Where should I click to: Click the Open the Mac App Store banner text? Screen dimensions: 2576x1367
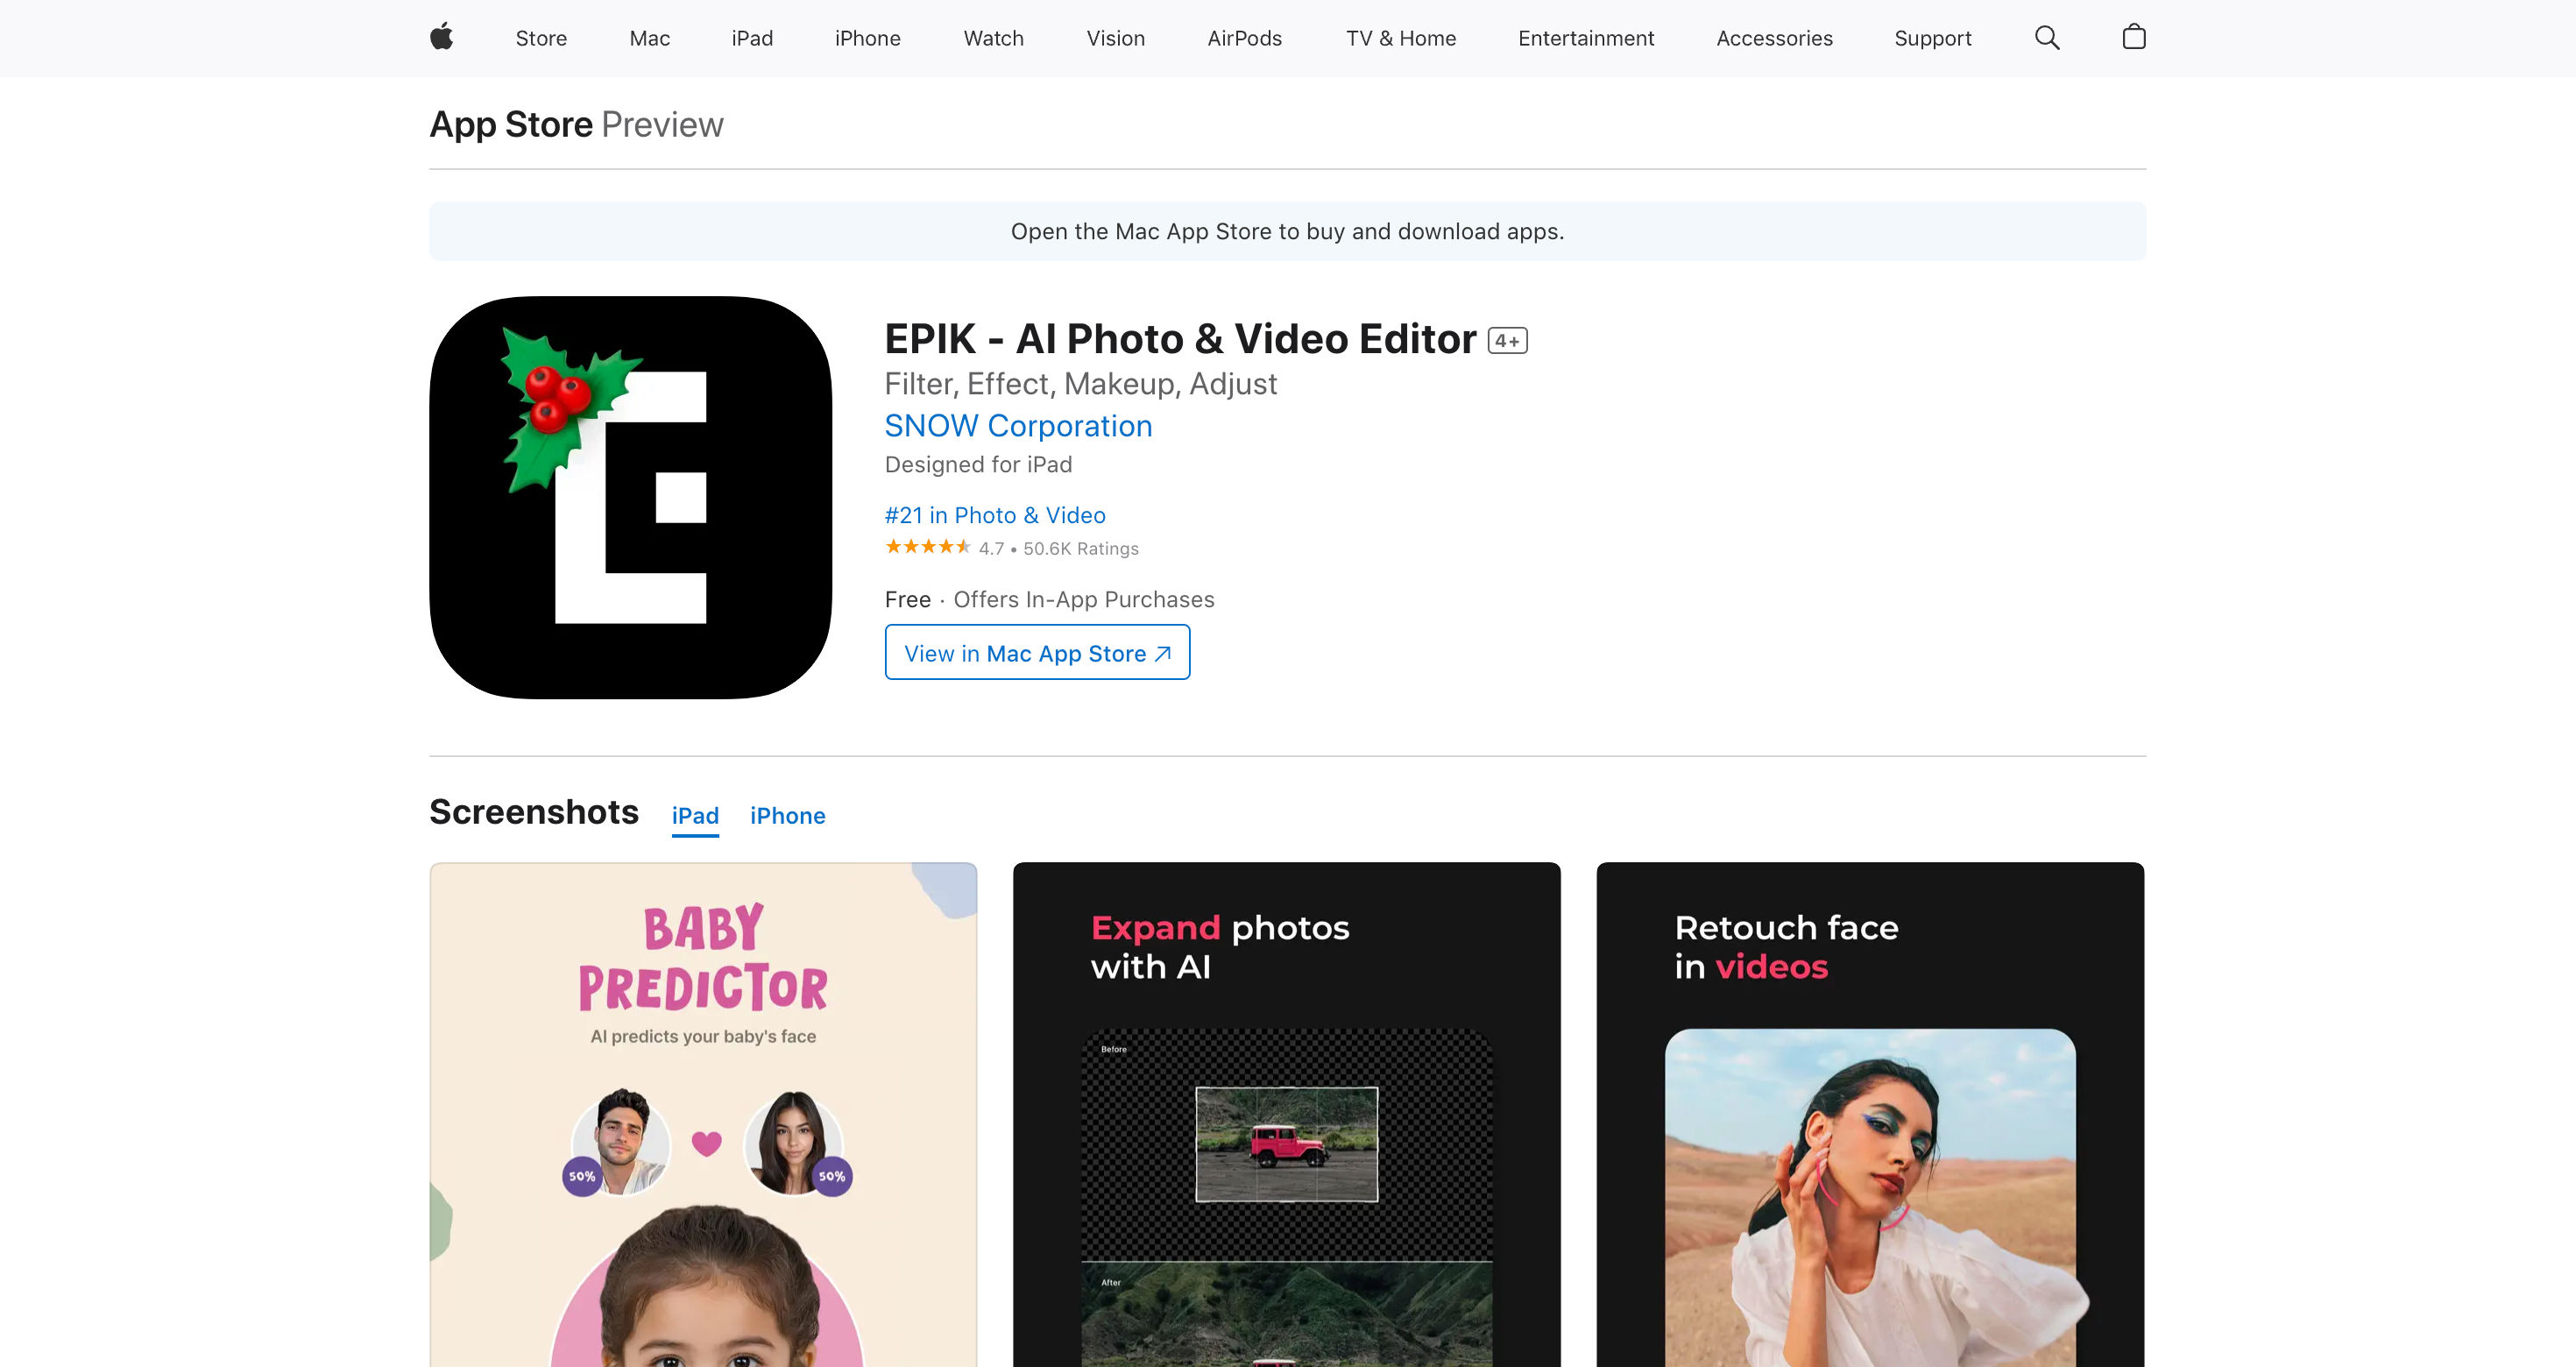(1287, 232)
